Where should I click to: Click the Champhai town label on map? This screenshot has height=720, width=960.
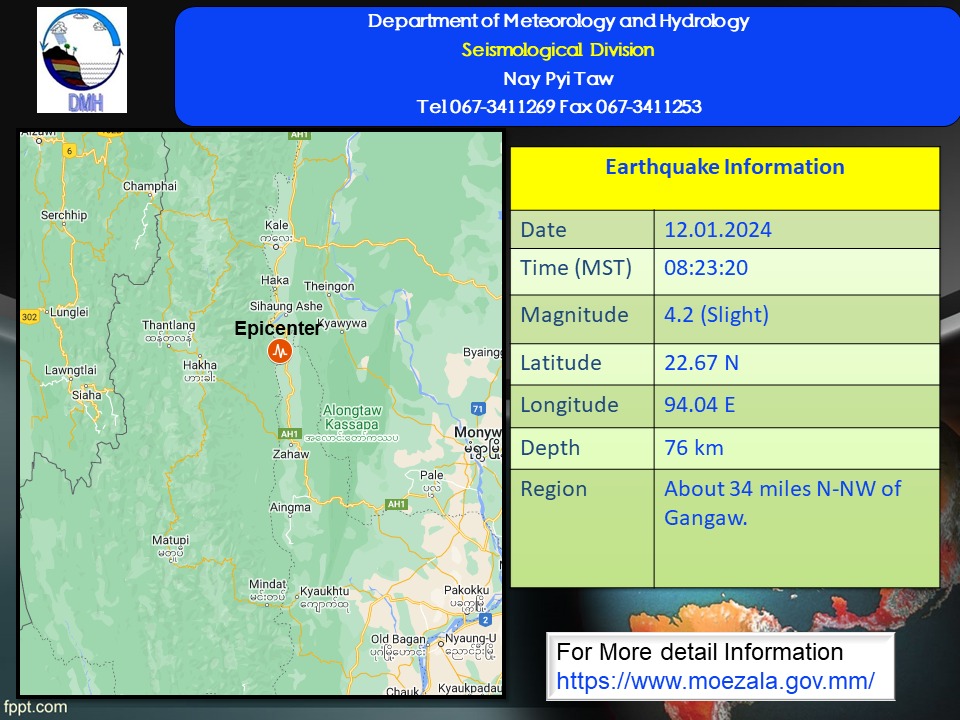tap(150, 186)
